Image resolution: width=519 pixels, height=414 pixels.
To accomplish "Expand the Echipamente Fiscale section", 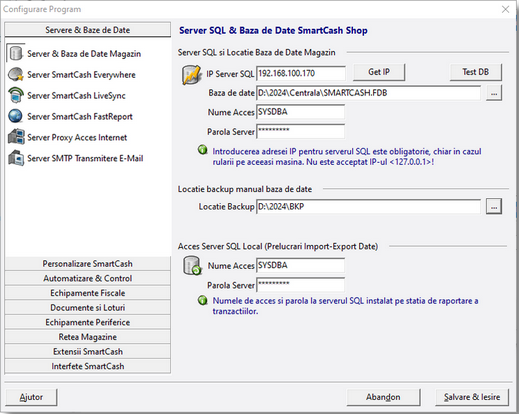I will click(x=88, y=293).
